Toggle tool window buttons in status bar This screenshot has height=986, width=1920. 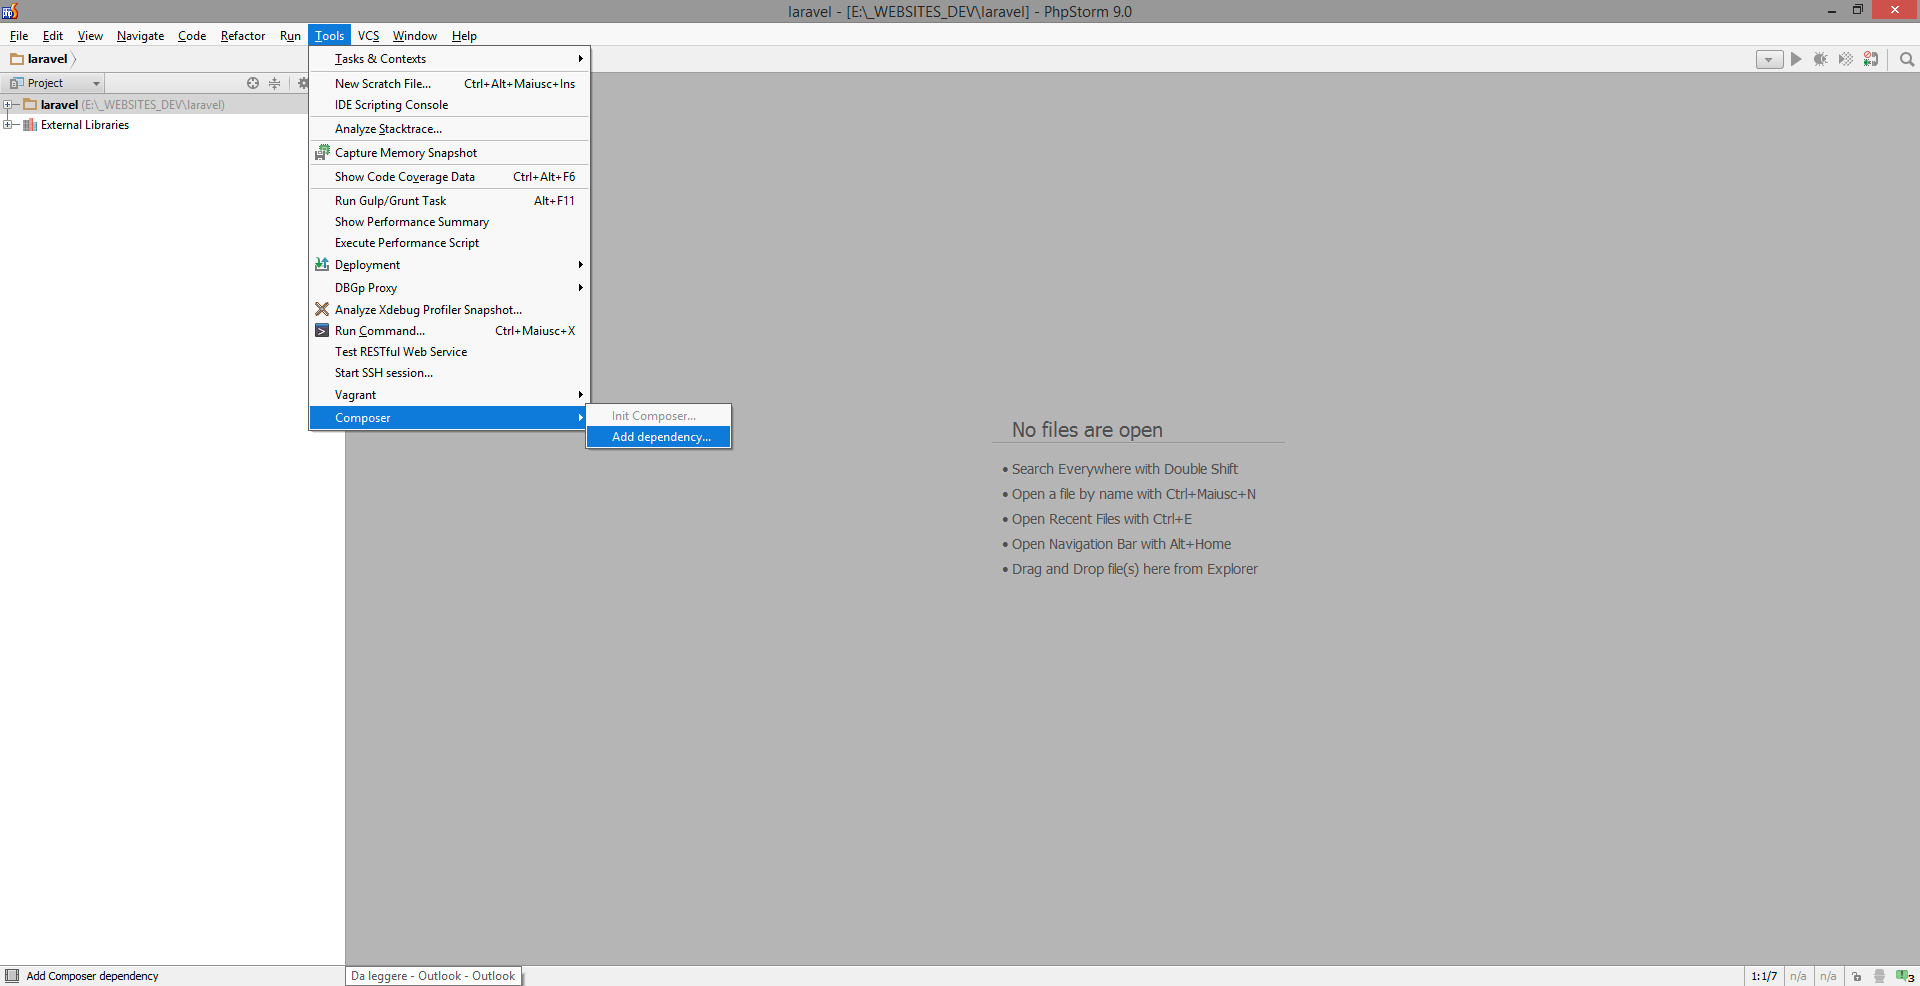pos(11,976)
